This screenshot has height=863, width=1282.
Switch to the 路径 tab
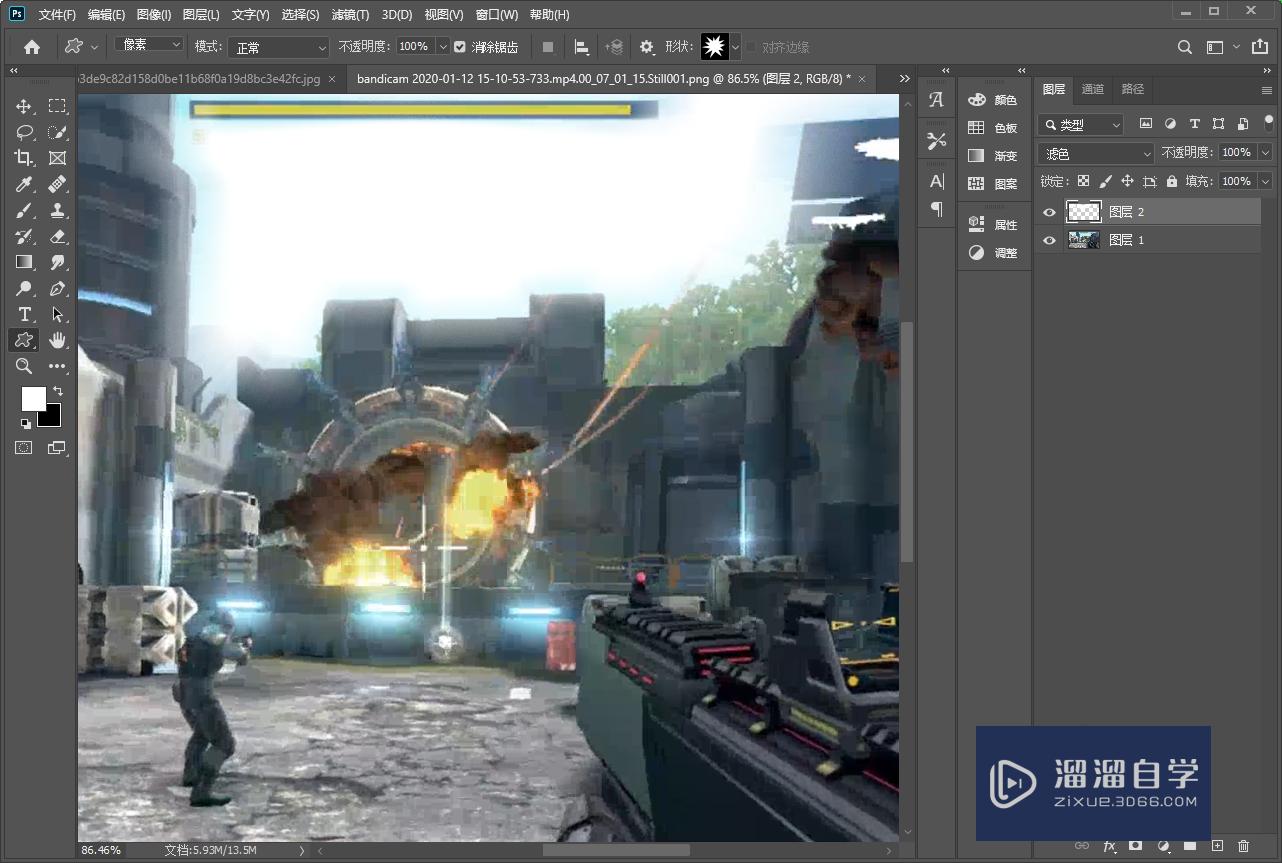(1132, 89)
